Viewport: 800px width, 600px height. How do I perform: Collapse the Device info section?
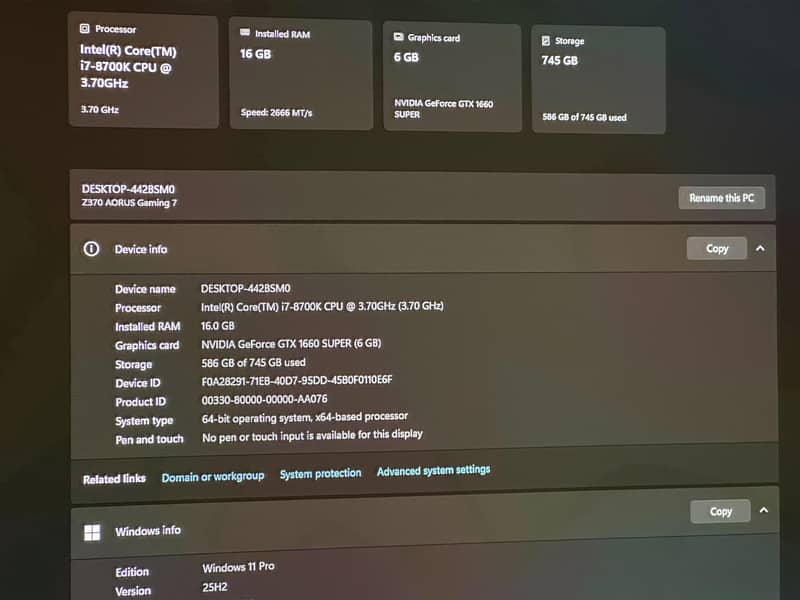coord(760,248)
